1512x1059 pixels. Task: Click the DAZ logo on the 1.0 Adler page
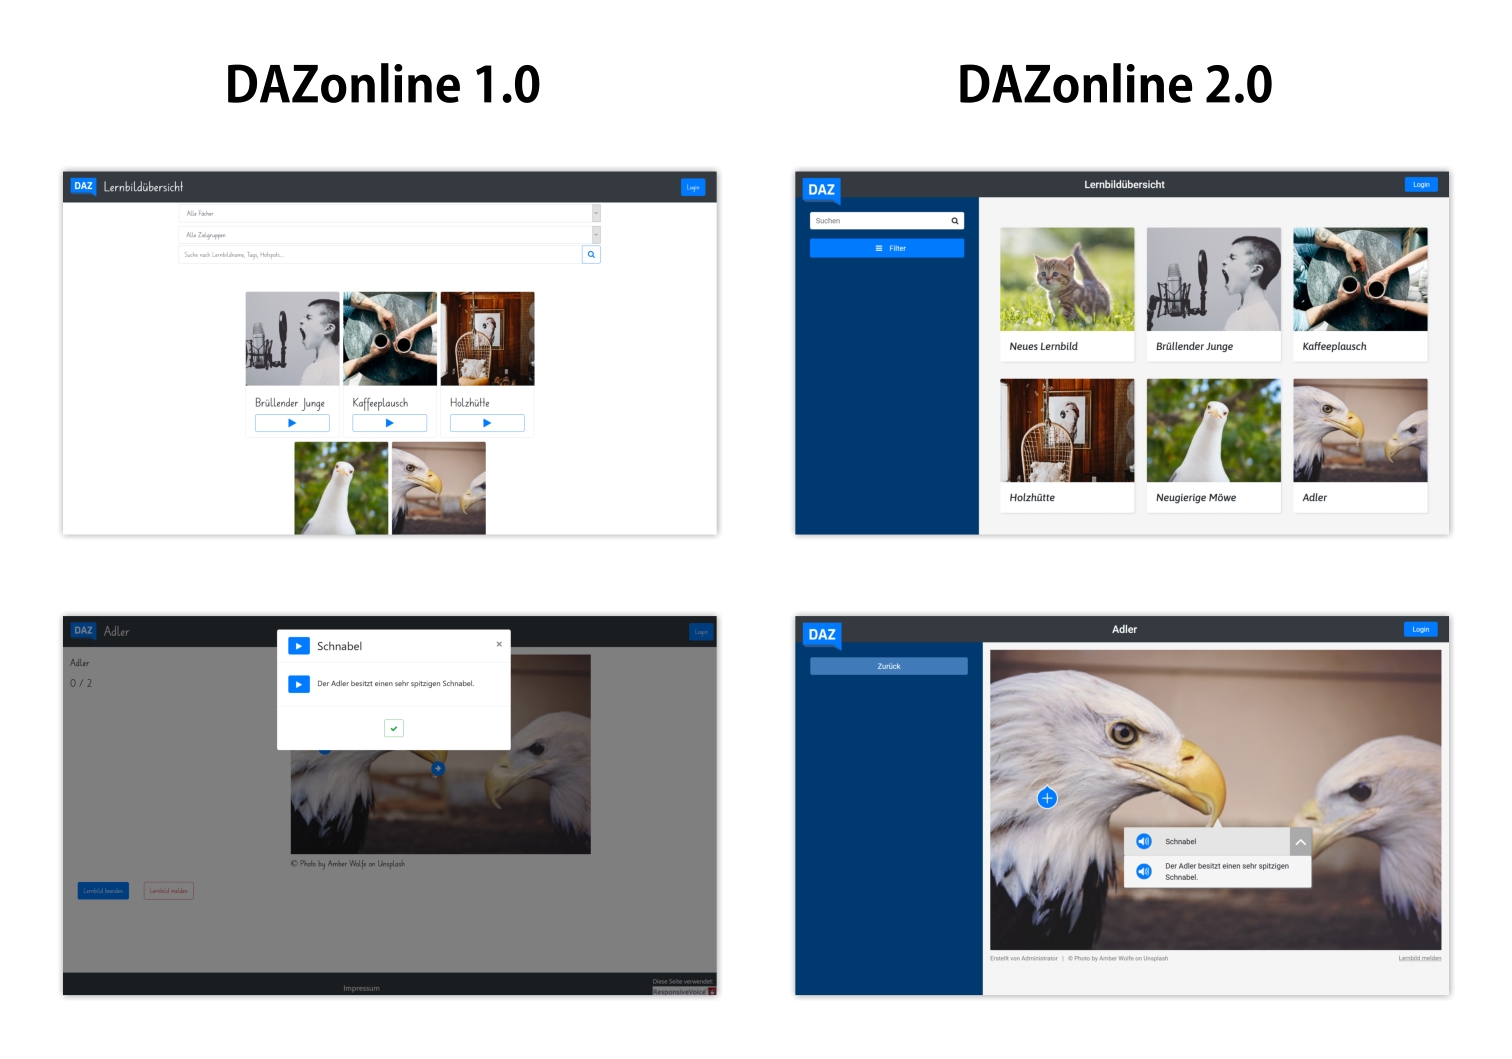coord(83,631)
